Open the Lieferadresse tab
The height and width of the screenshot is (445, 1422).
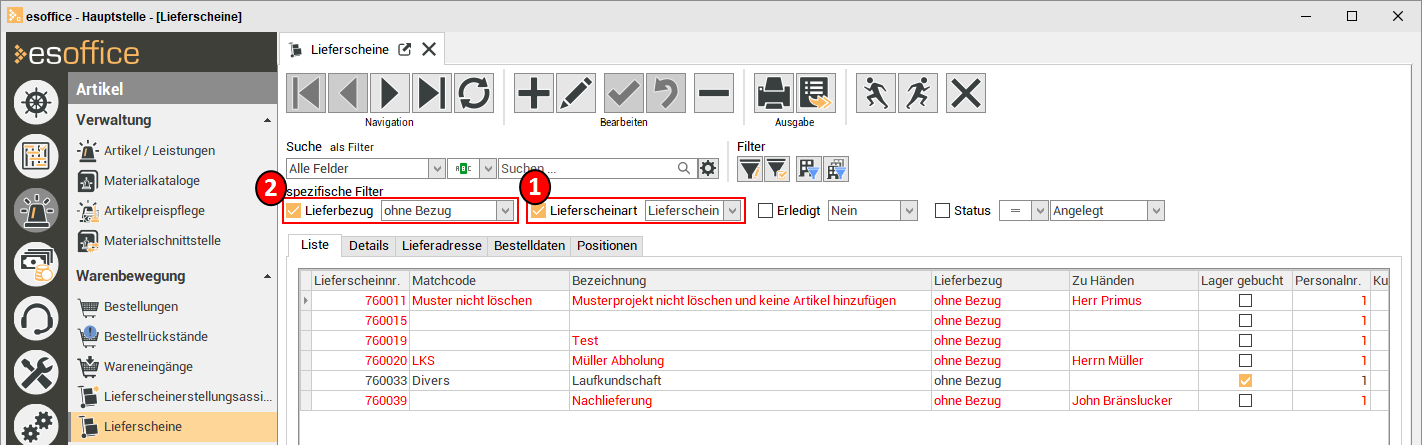point(441,245)
